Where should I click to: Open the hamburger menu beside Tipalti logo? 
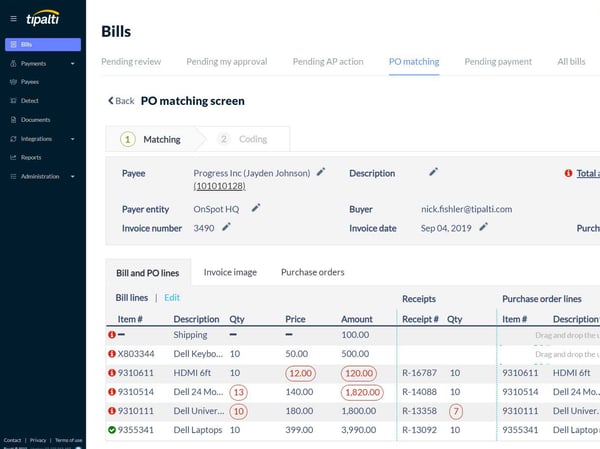14,19
